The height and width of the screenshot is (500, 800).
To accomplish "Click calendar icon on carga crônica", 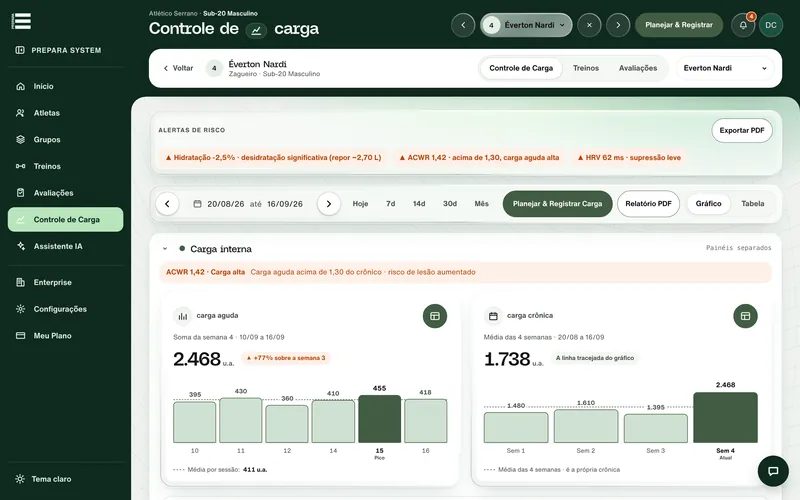I will coord(493,316).
